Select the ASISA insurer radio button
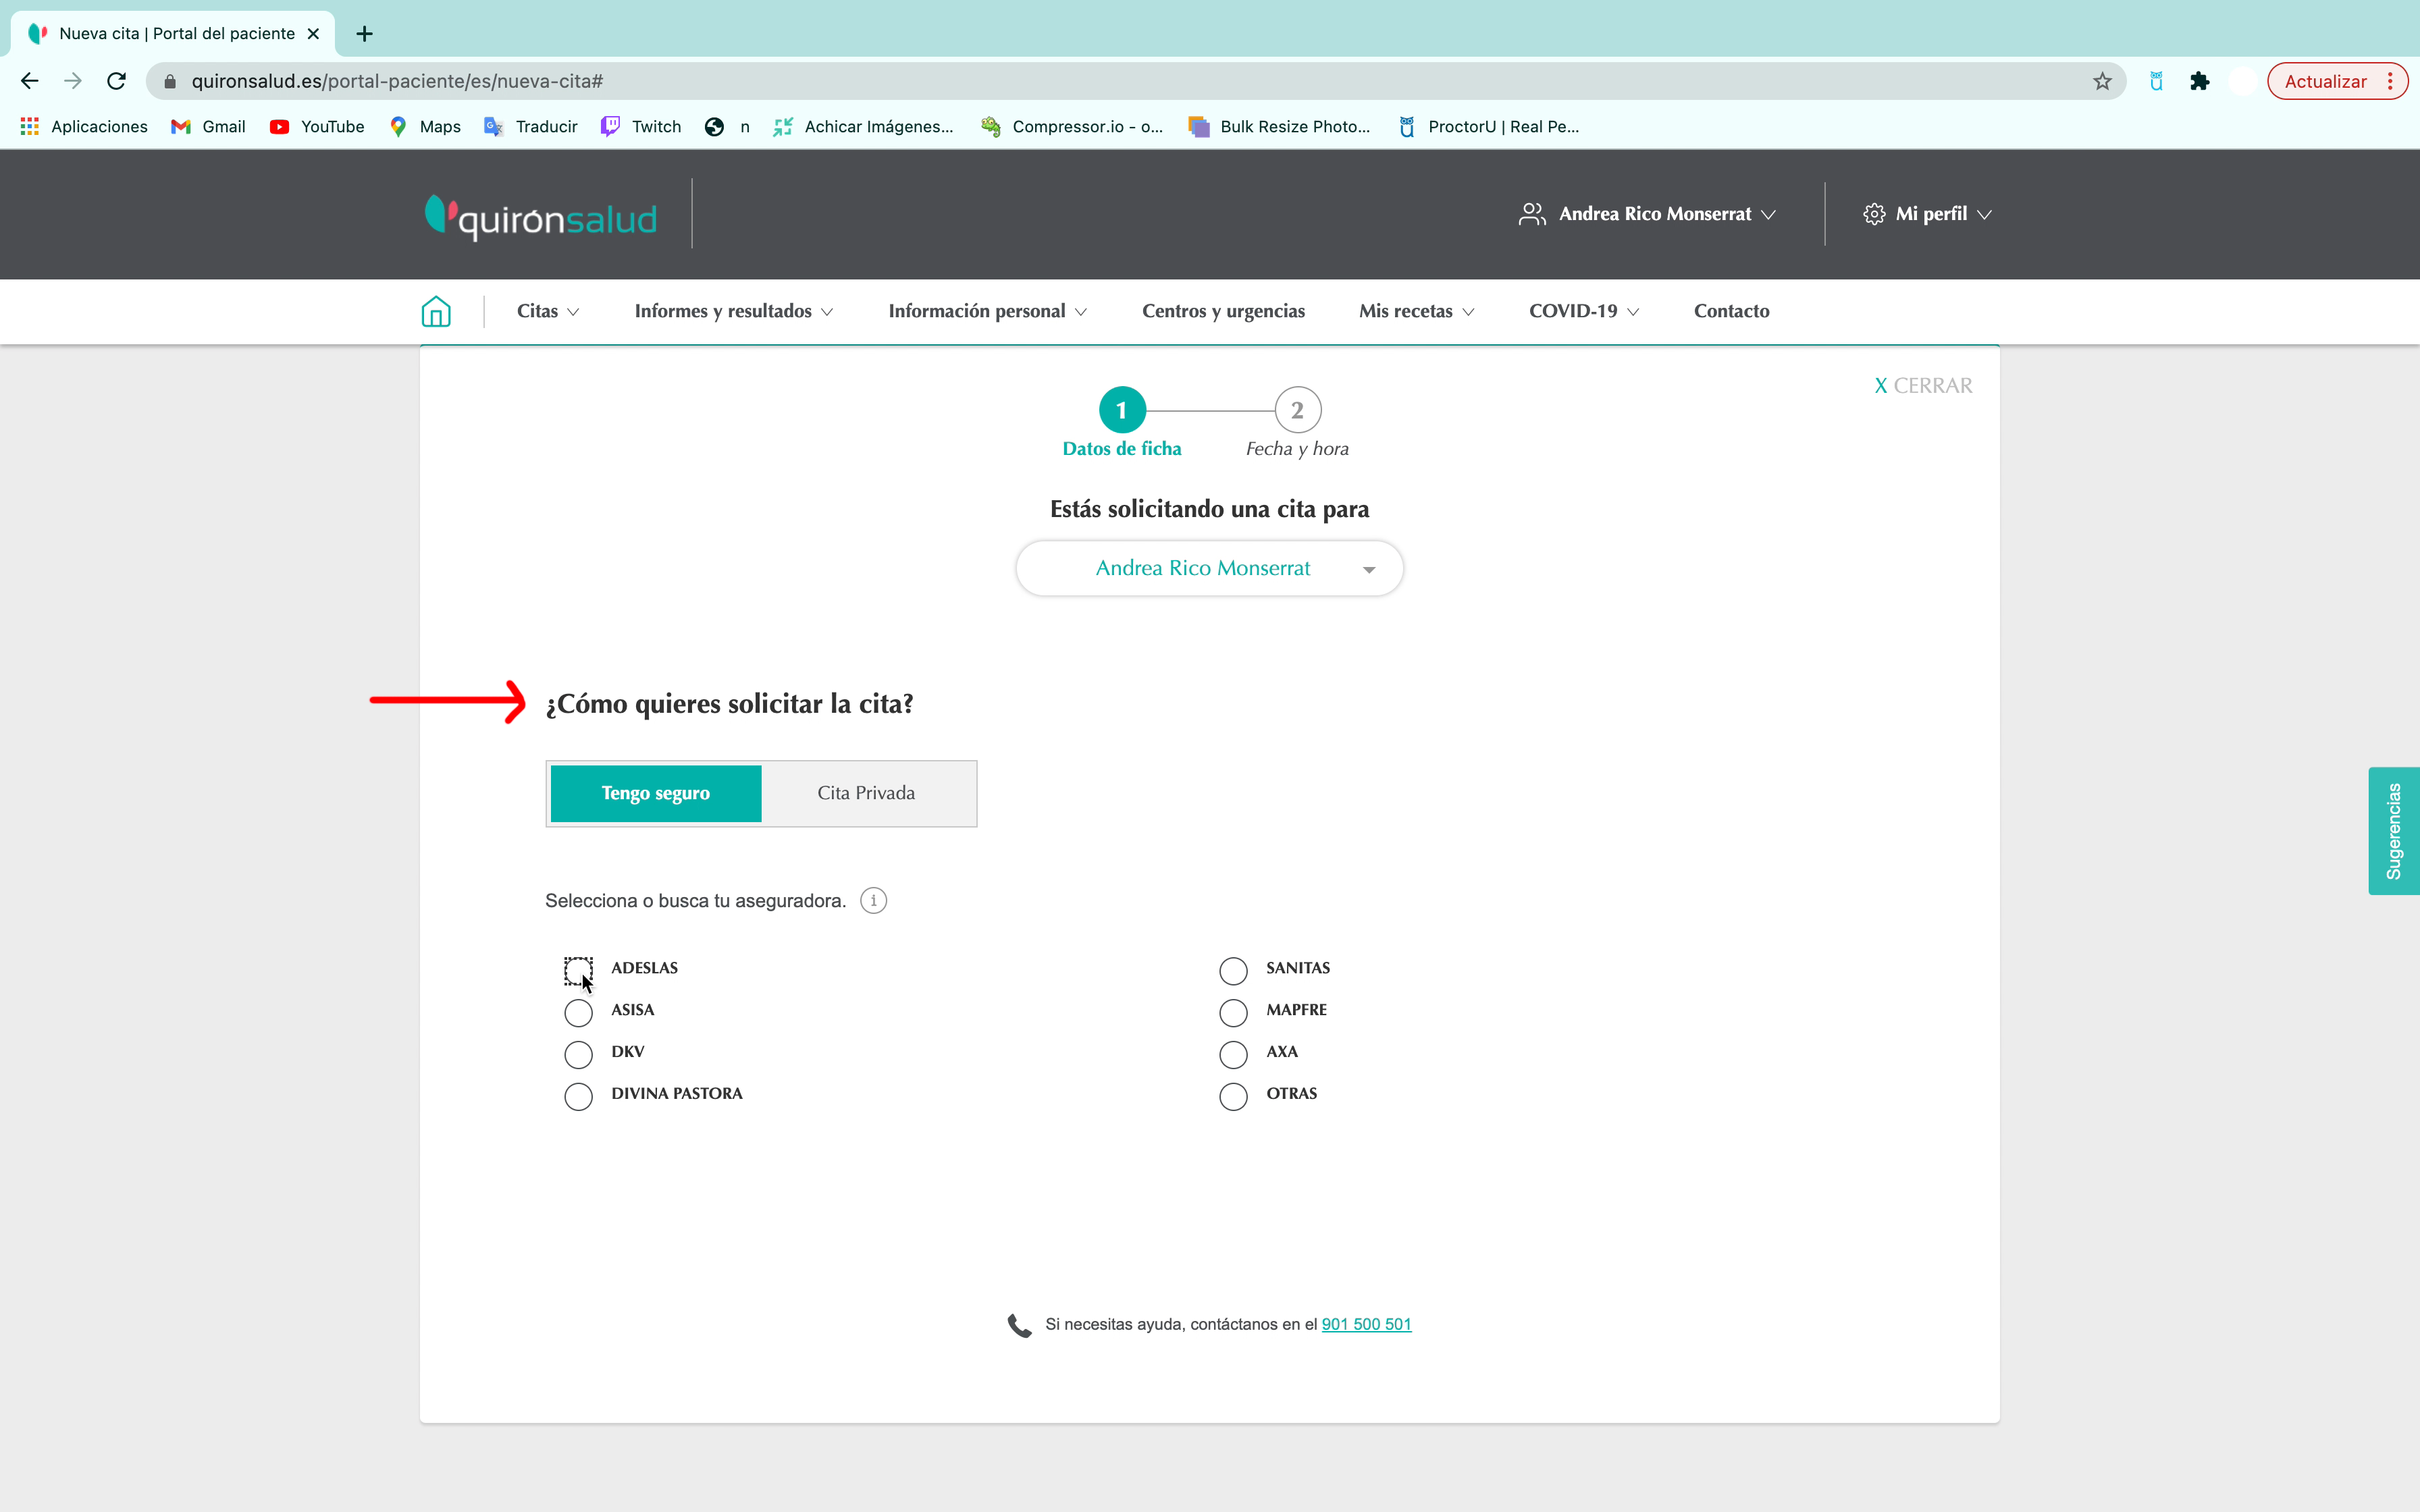Image resolution: width=2420 pixels, height=1512 pixels. coord(578,1013)
